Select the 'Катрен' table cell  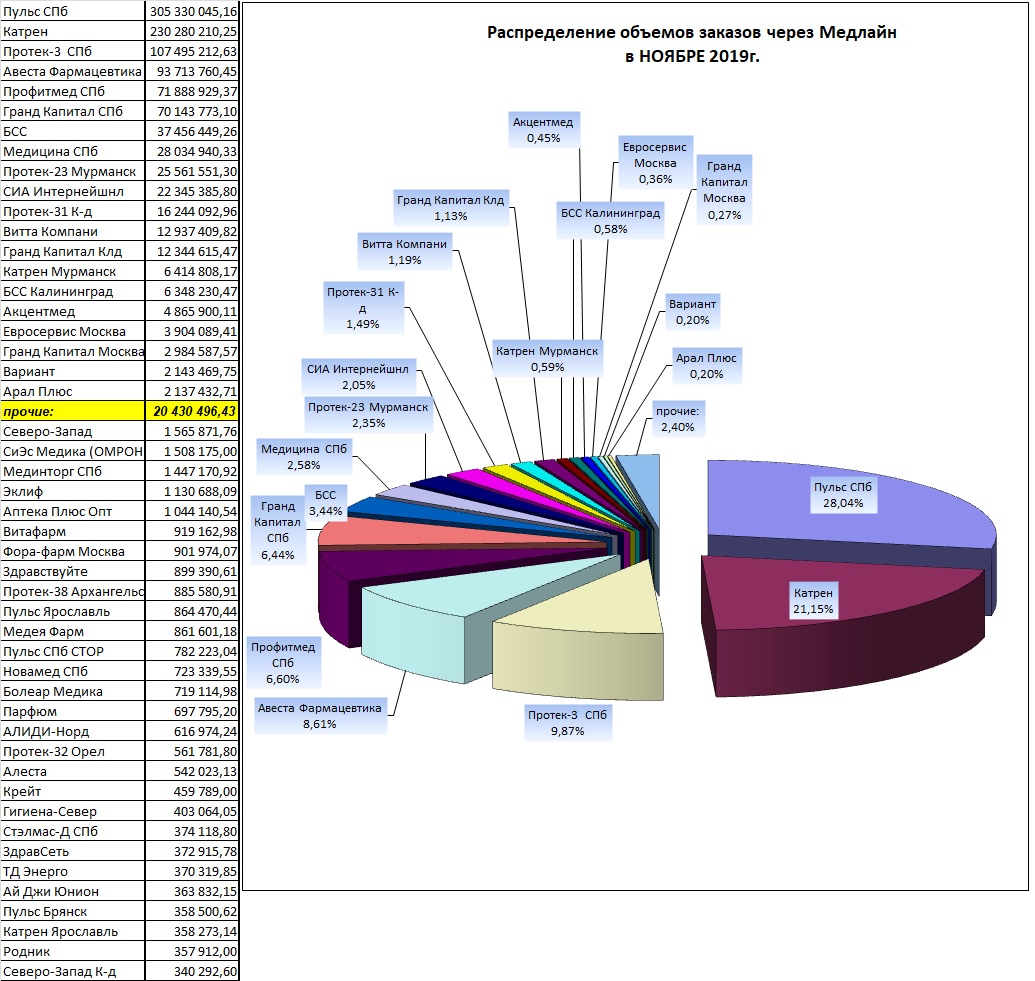pyautogui.click(x=72, y=31)
